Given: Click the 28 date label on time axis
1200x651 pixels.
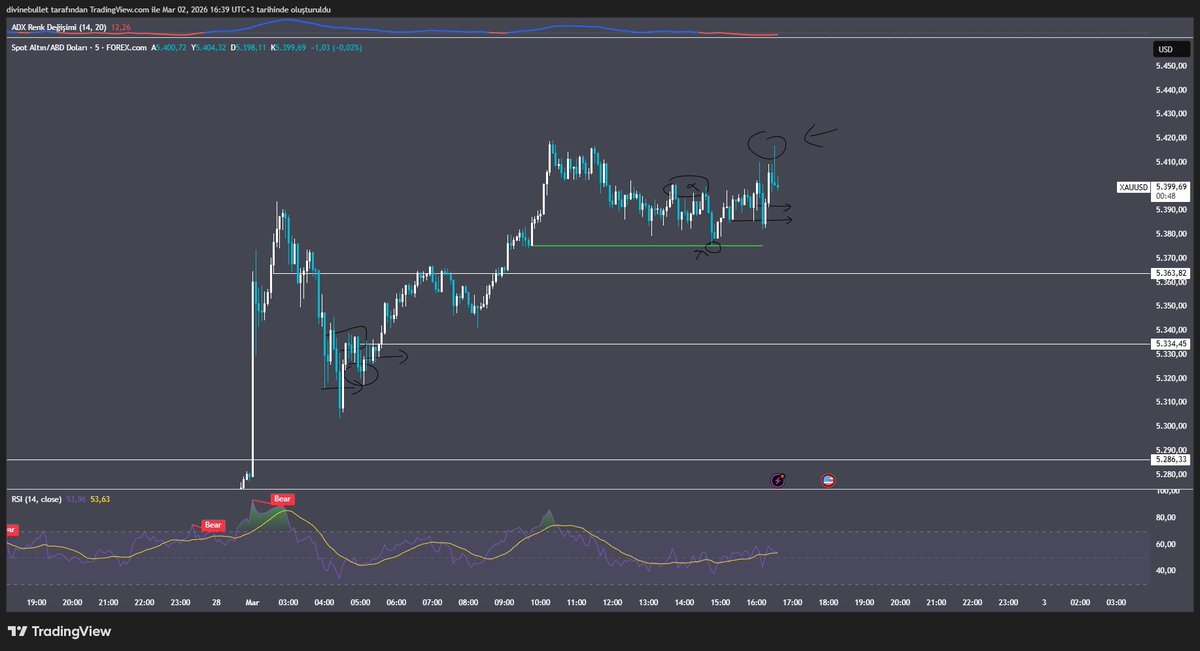Looking at the screenshot, I should (x=217, y=603).
